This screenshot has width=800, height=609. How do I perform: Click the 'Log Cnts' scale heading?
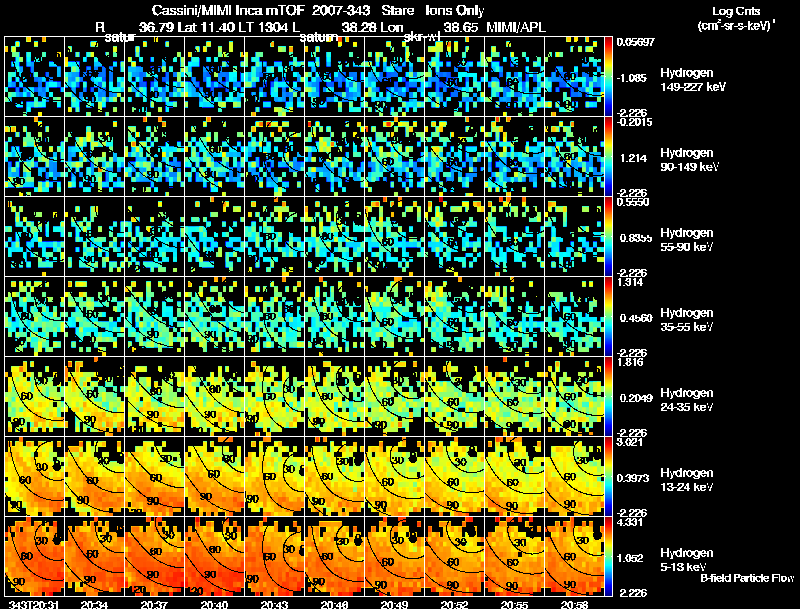[x=736, y=11]
